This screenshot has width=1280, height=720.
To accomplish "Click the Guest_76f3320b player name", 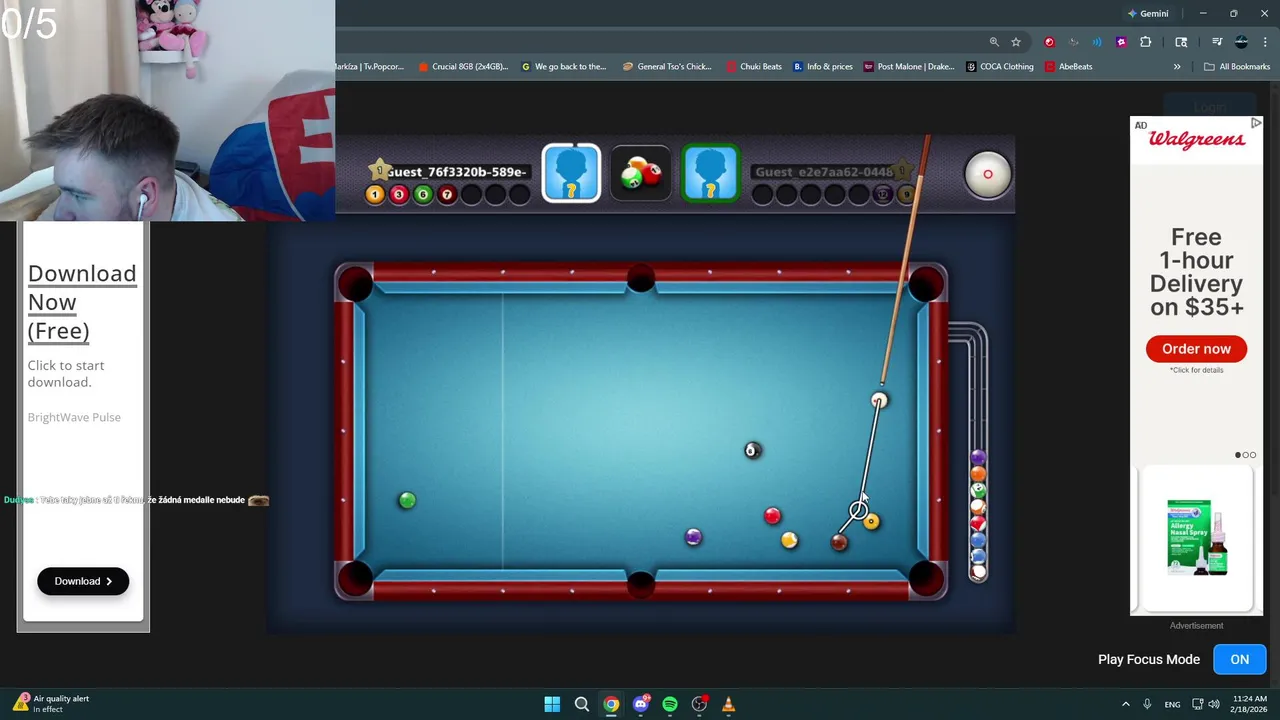I will (x=456, y=172).
